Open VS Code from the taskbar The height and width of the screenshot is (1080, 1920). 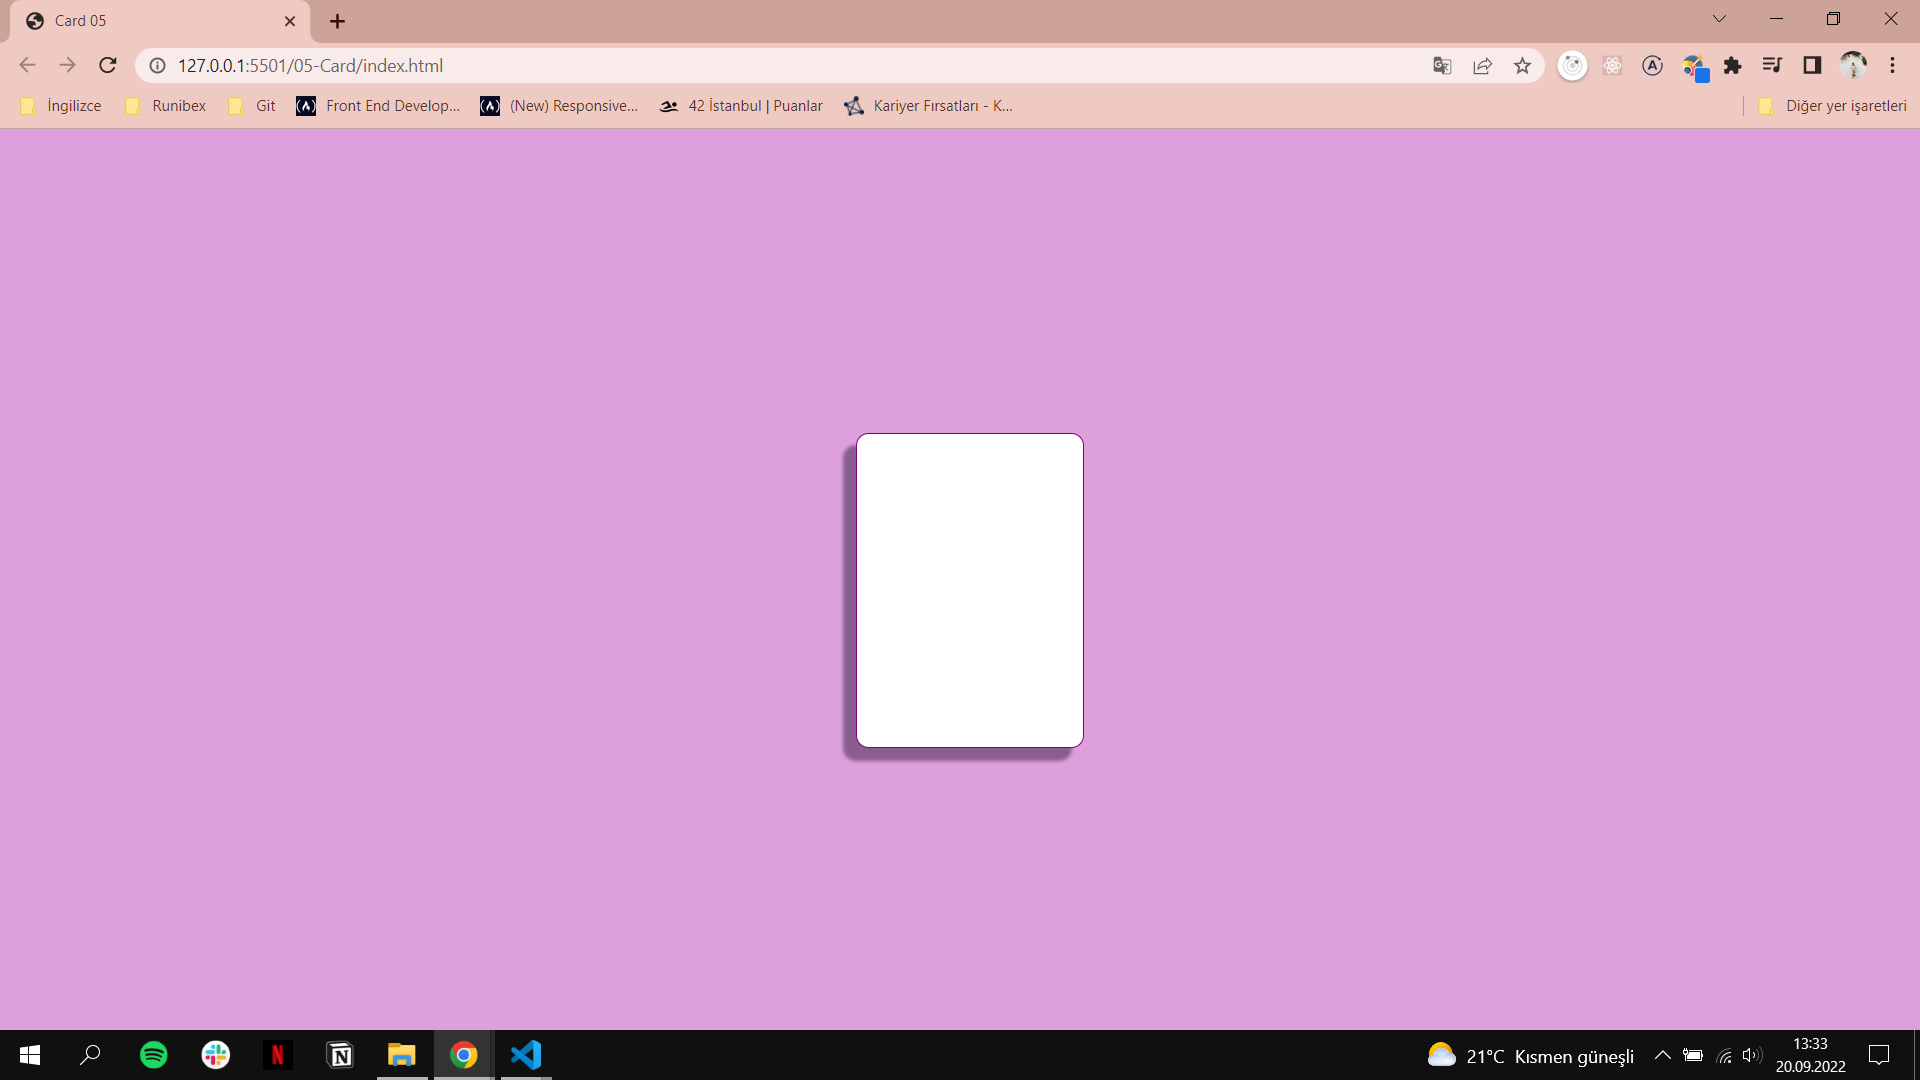tap(525, 1055)
